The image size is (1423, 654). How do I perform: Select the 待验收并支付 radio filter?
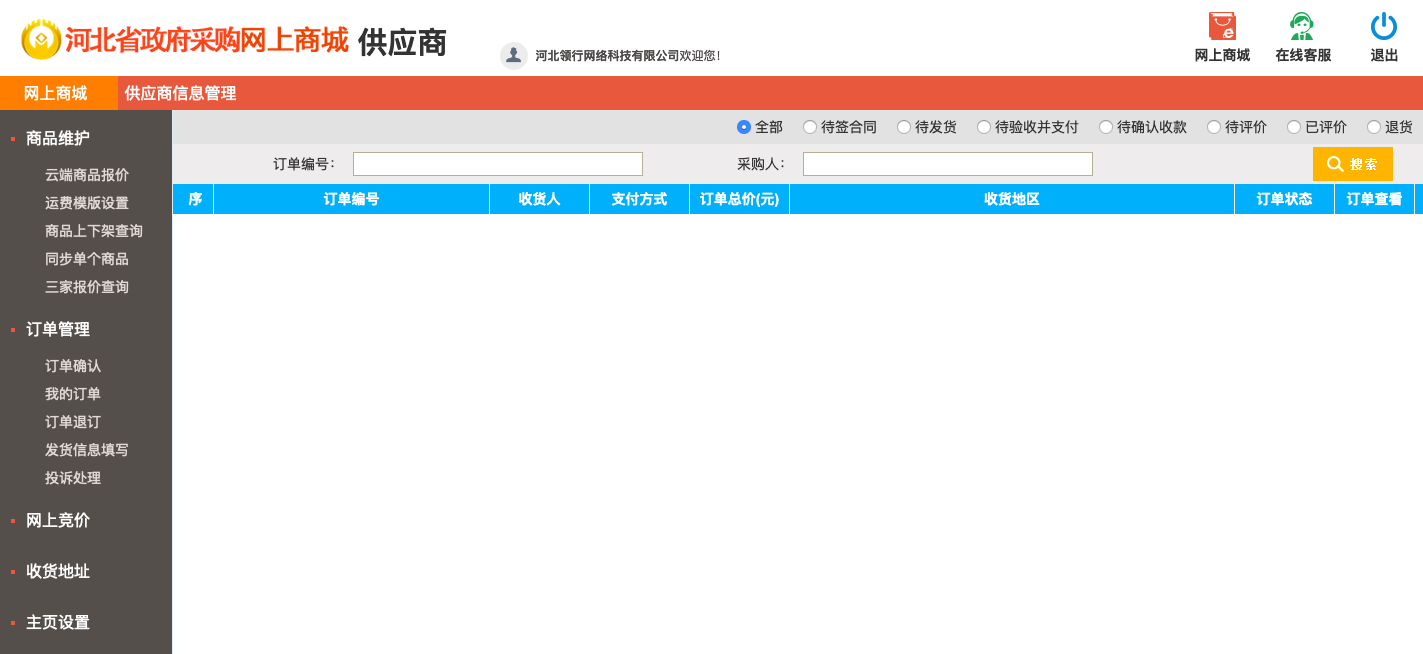[x=984, y=127]
